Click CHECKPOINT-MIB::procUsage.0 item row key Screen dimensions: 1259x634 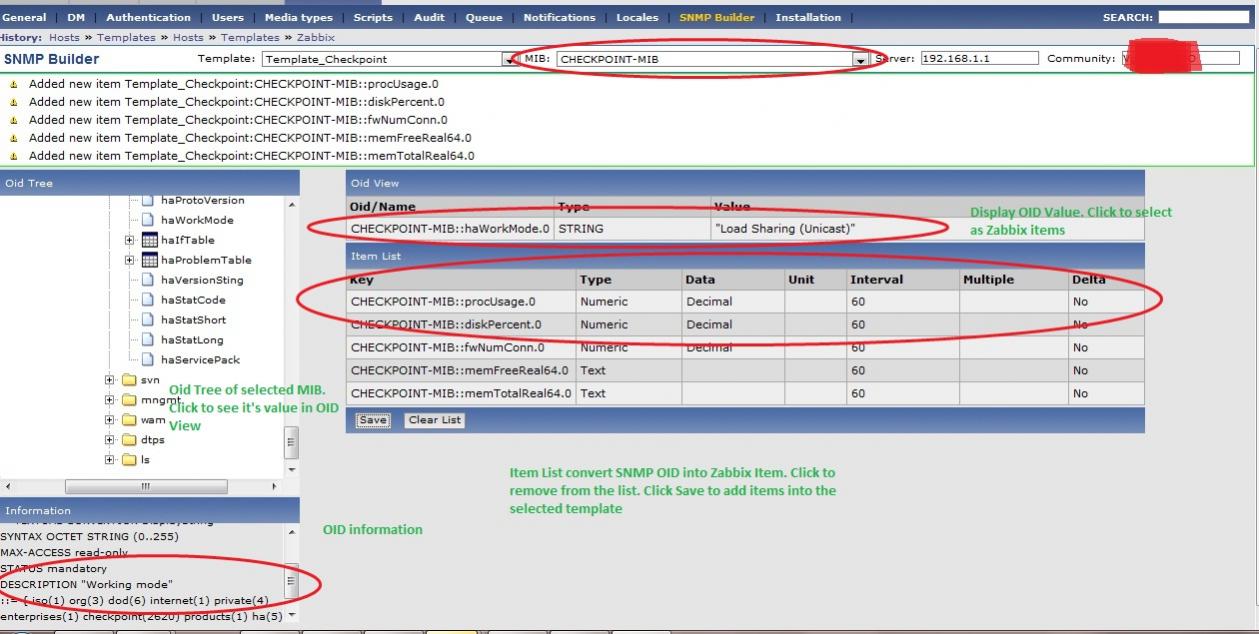coord(443,301)
